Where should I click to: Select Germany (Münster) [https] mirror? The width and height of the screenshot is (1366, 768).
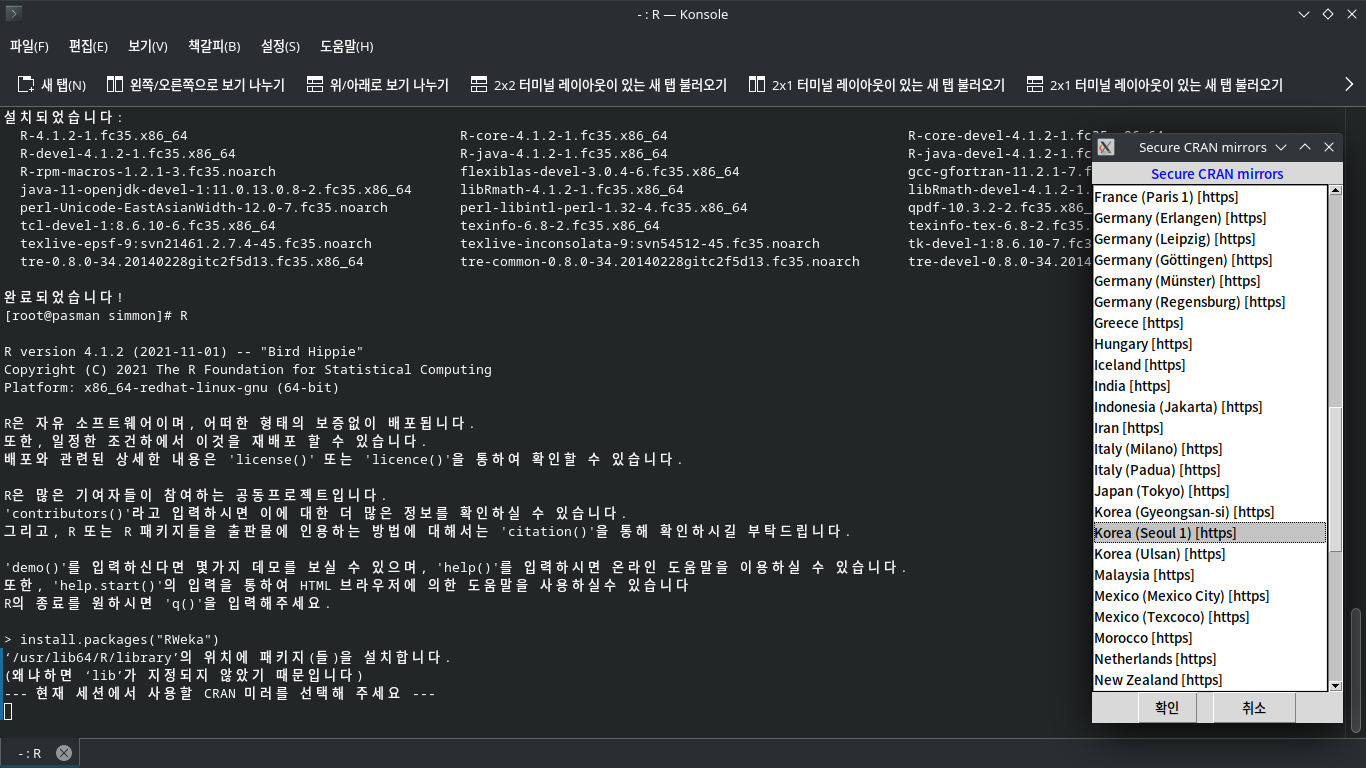[1210, 281]
